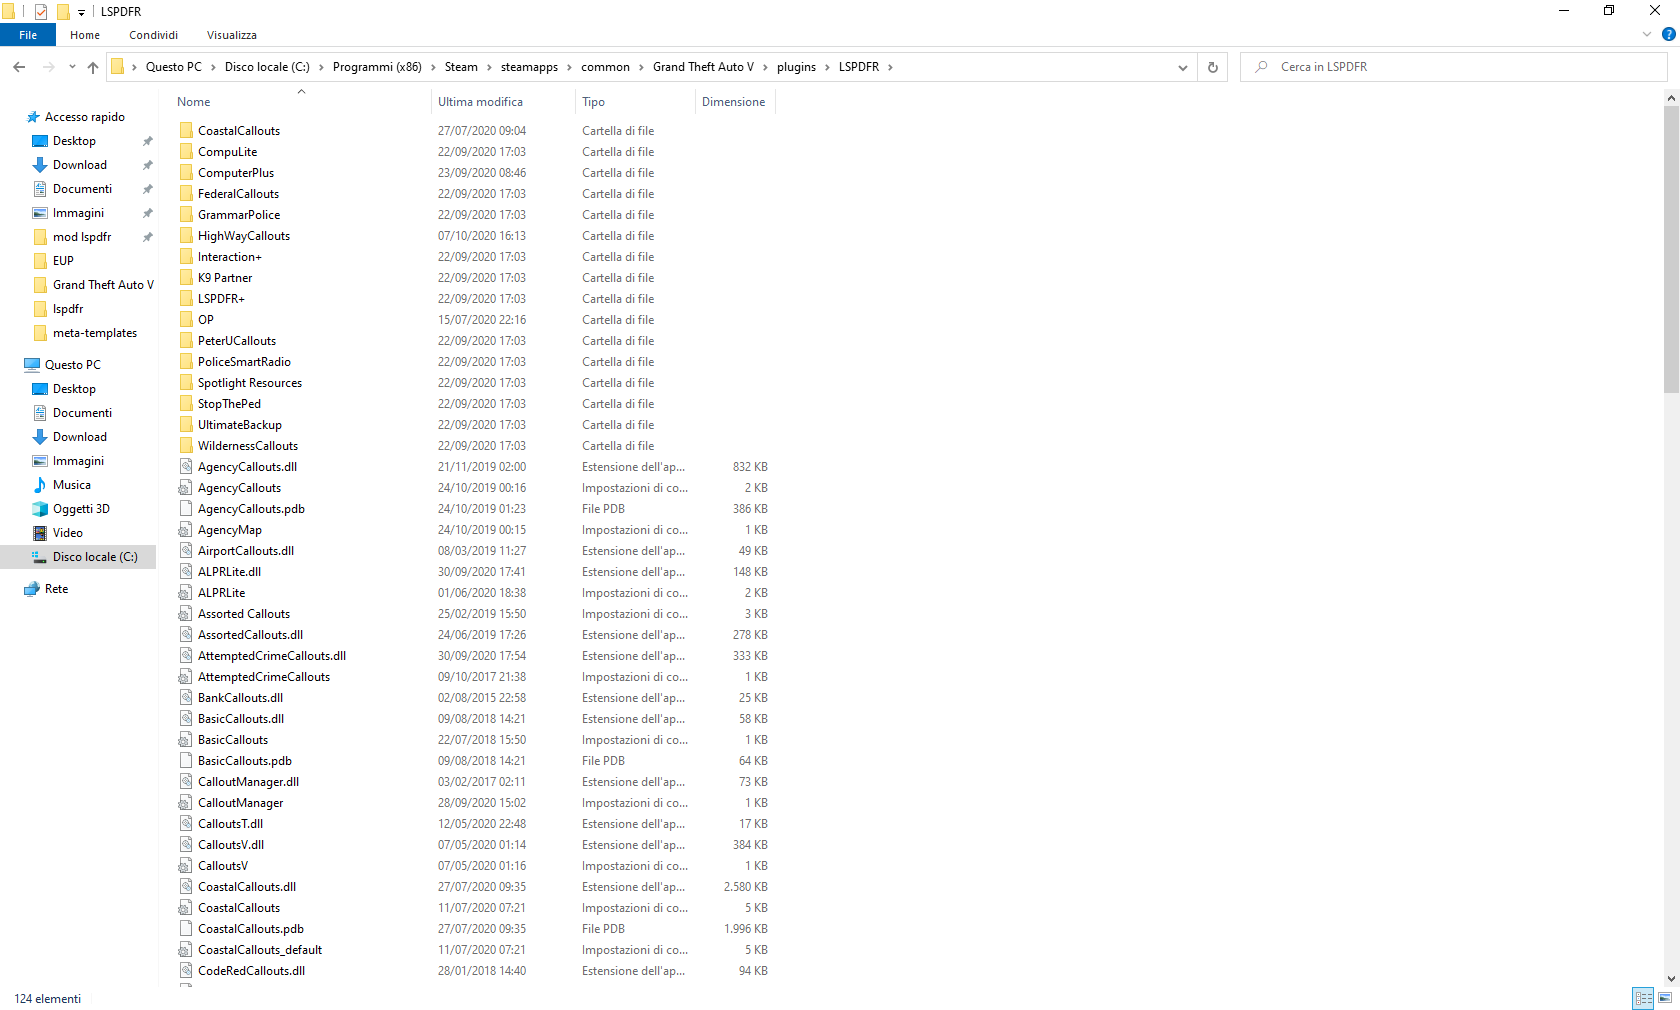Viewport: 1680px width, 1010px height.
Task: Open the address bar history dropdown
Action: point(1183,67)
